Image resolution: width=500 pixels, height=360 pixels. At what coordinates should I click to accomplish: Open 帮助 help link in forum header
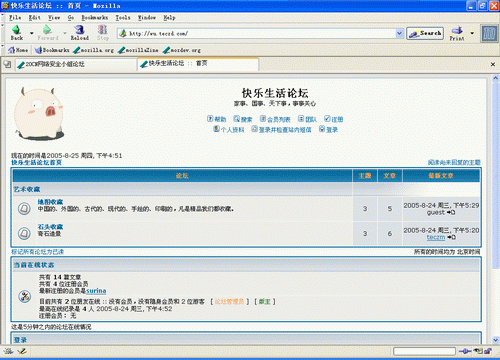217,119
